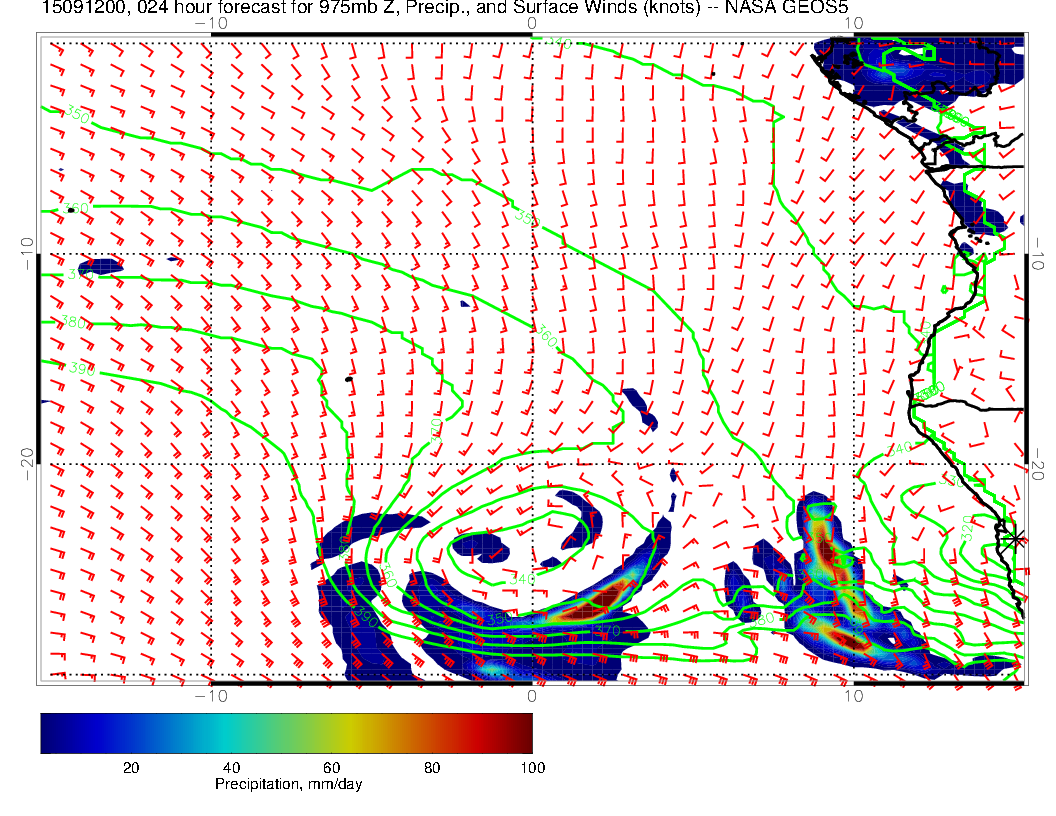1056x816 pixels.
Task: Click the "60" tick label under the colorbar
Action: [331, 767]
